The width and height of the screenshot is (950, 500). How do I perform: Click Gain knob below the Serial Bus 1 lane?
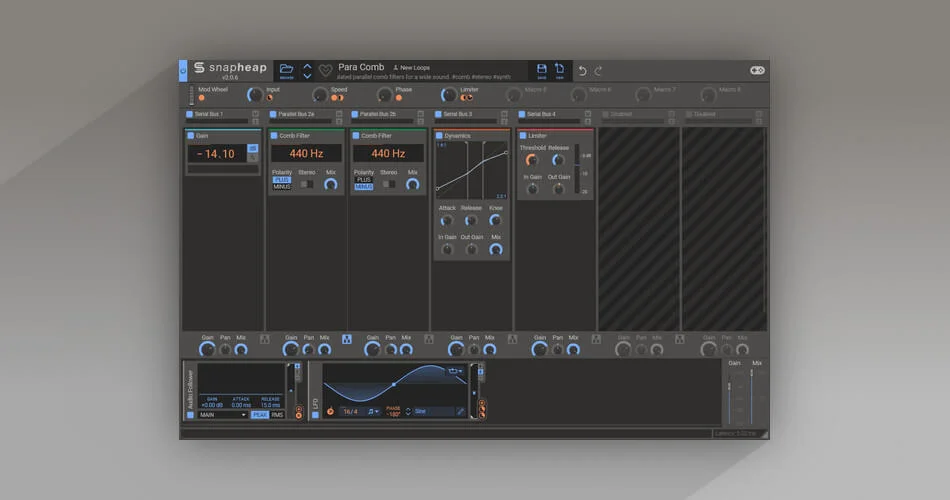click(207, 349)
